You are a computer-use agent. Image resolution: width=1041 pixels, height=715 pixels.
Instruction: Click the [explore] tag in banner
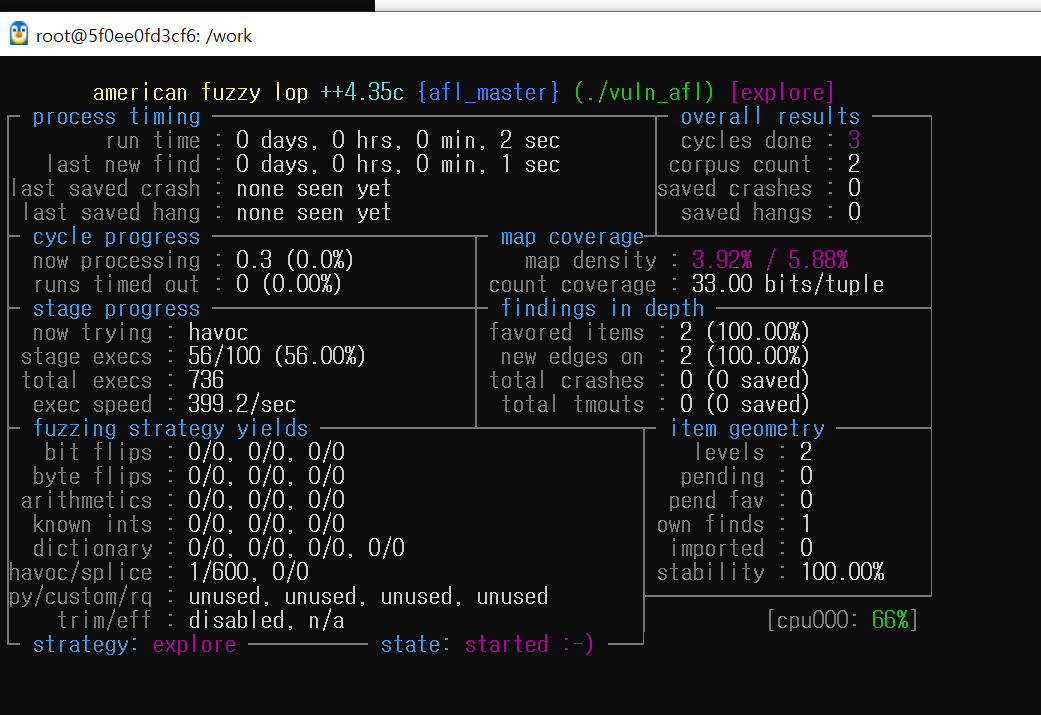coord(781,92)
